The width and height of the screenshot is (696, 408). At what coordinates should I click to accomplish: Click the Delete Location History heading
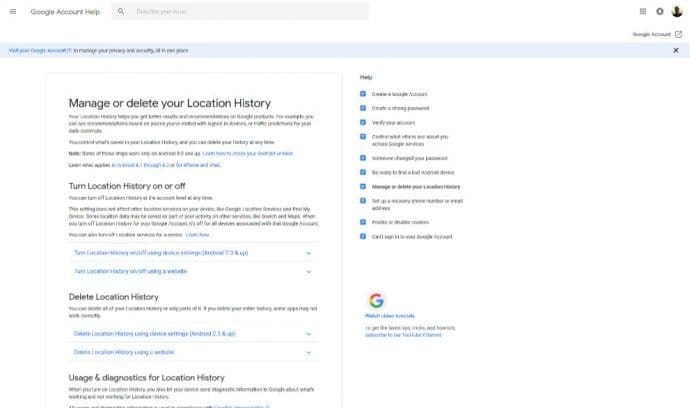click(x=114, y=297)
